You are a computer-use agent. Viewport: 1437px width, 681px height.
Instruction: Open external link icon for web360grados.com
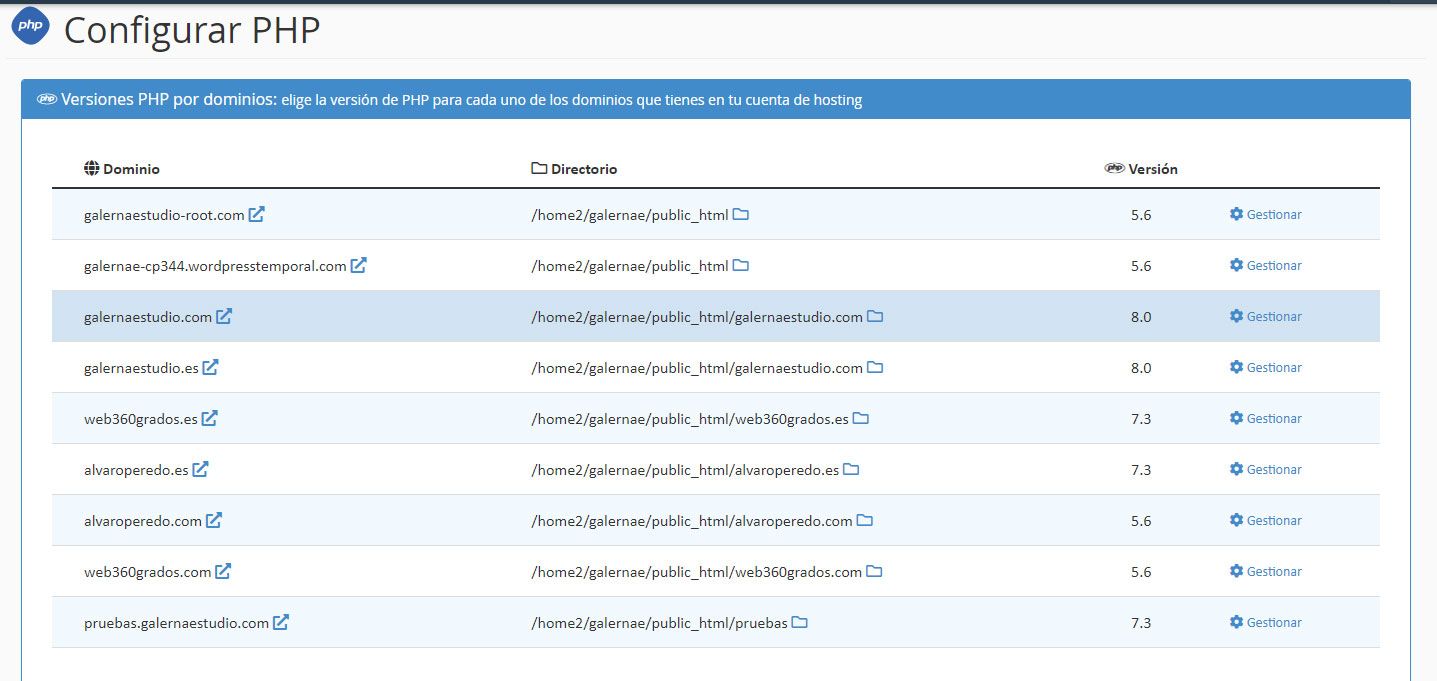(224, 571)
